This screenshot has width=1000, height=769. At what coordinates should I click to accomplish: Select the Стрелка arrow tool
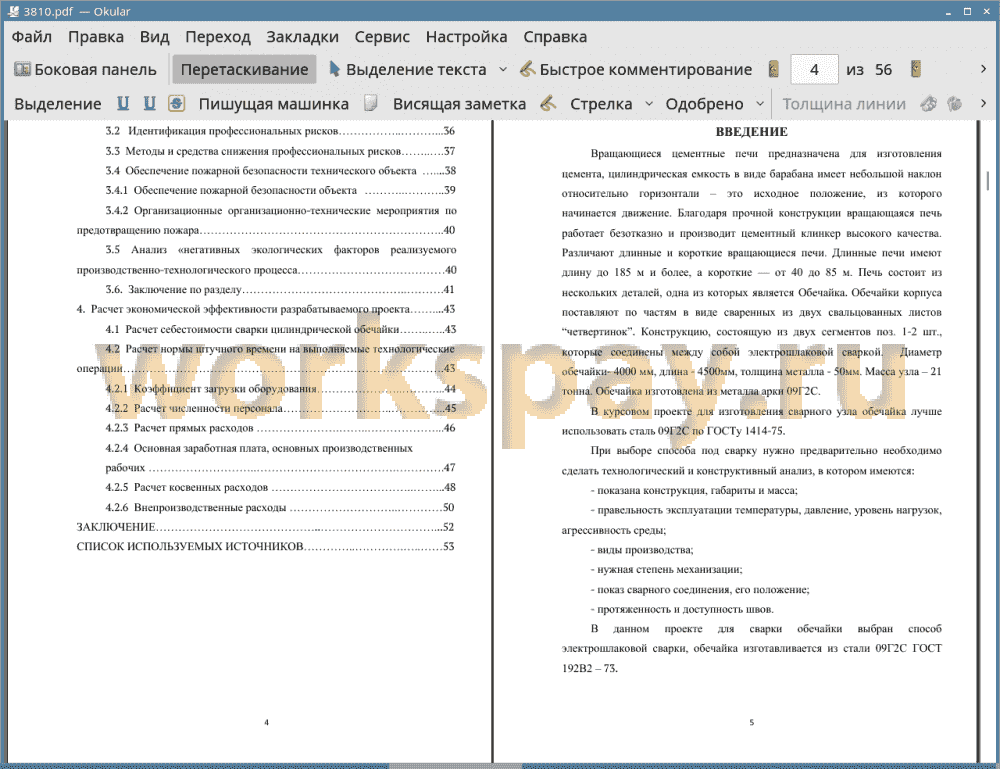tap(601, 104)
